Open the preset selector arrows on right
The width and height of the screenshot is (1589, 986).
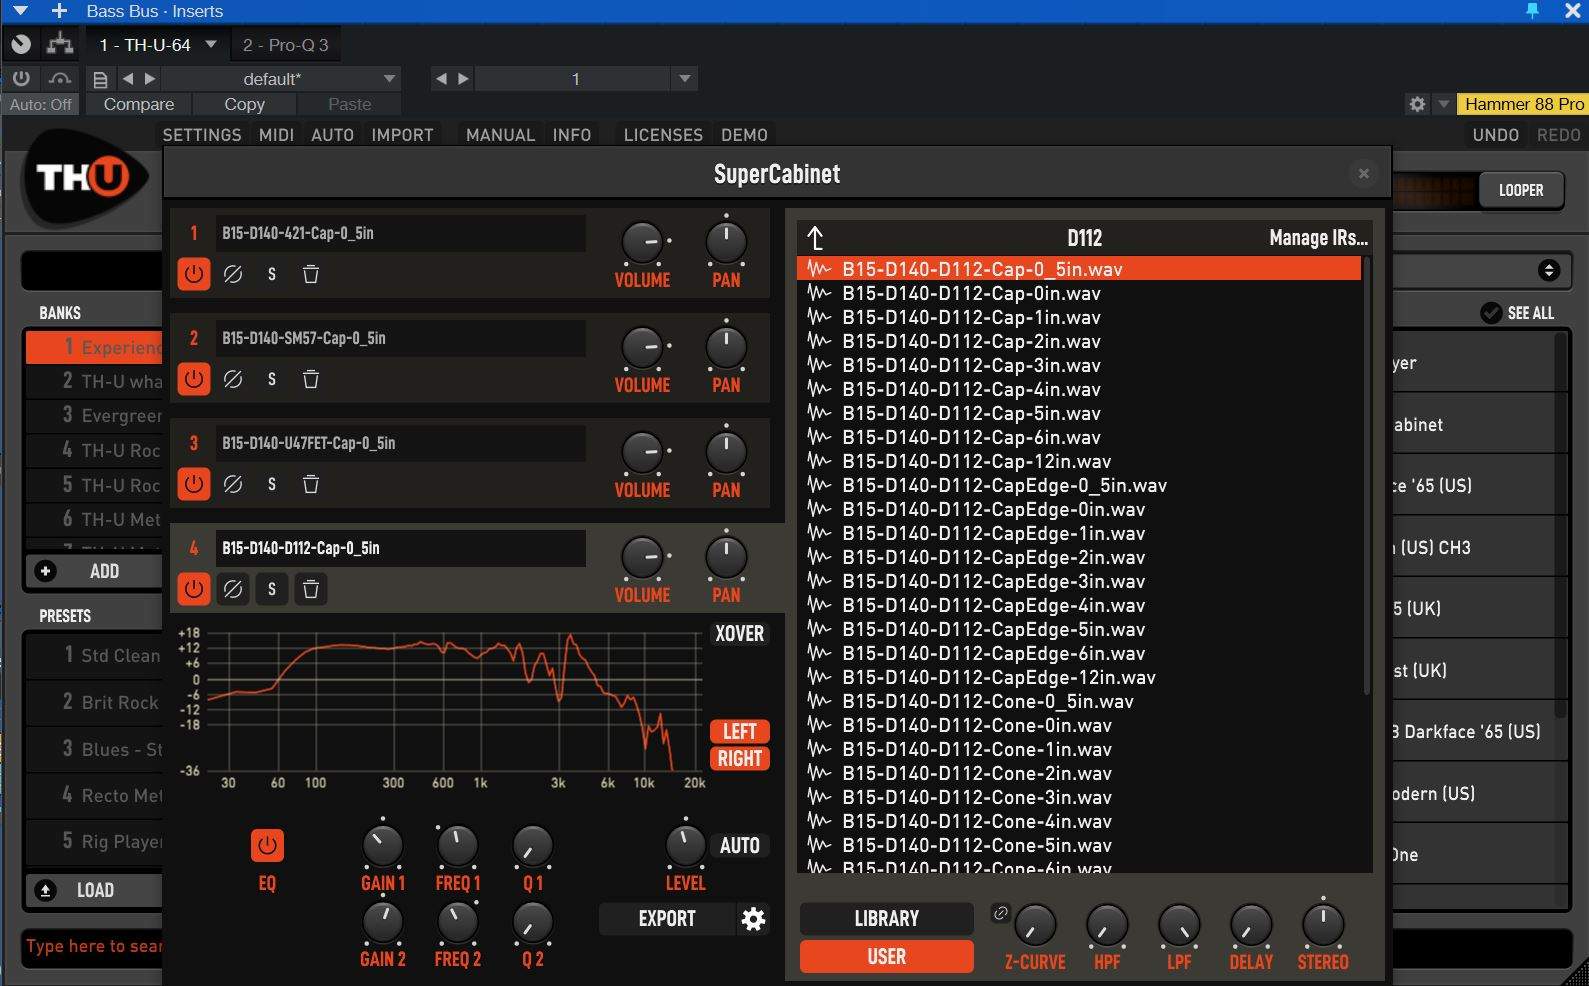tap(1549, 270)
